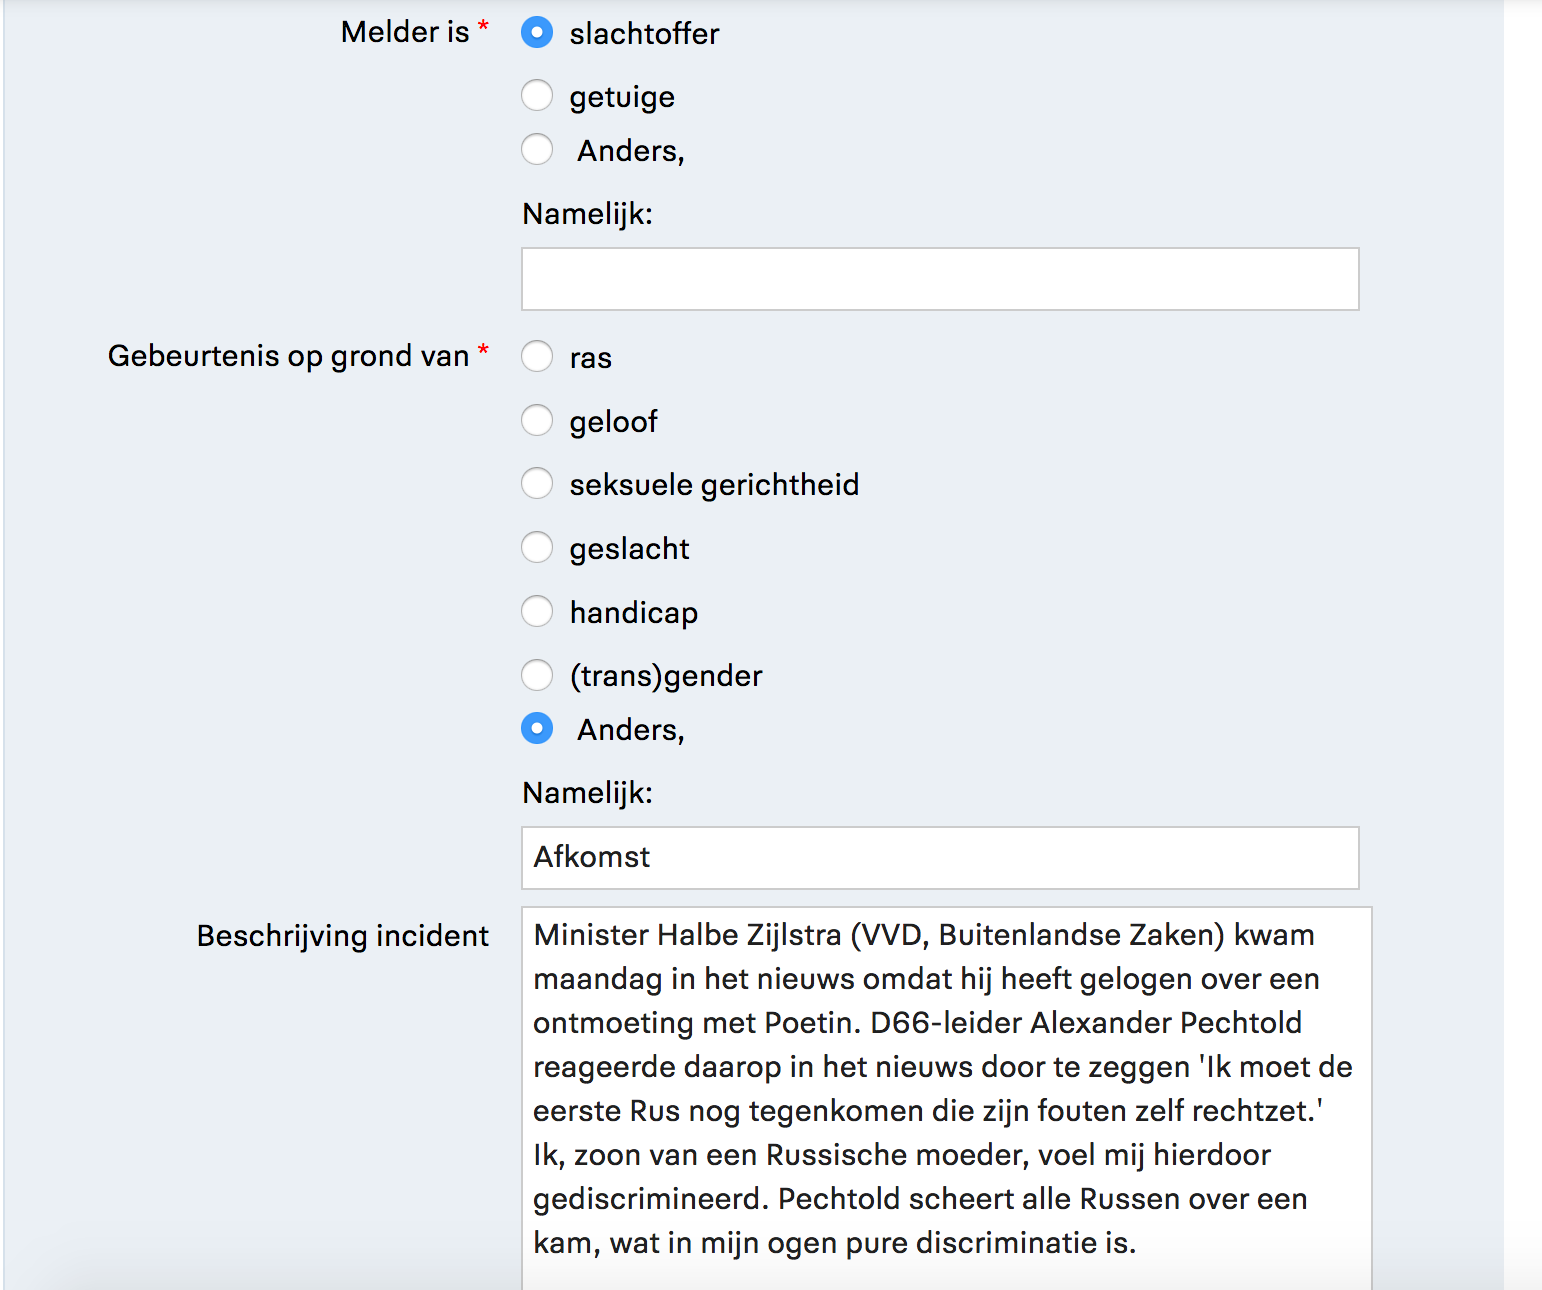The height and width of the screenshot is (1290, 1542).
Task: Click the 'Melder is' field label
Action: (405, 32)
